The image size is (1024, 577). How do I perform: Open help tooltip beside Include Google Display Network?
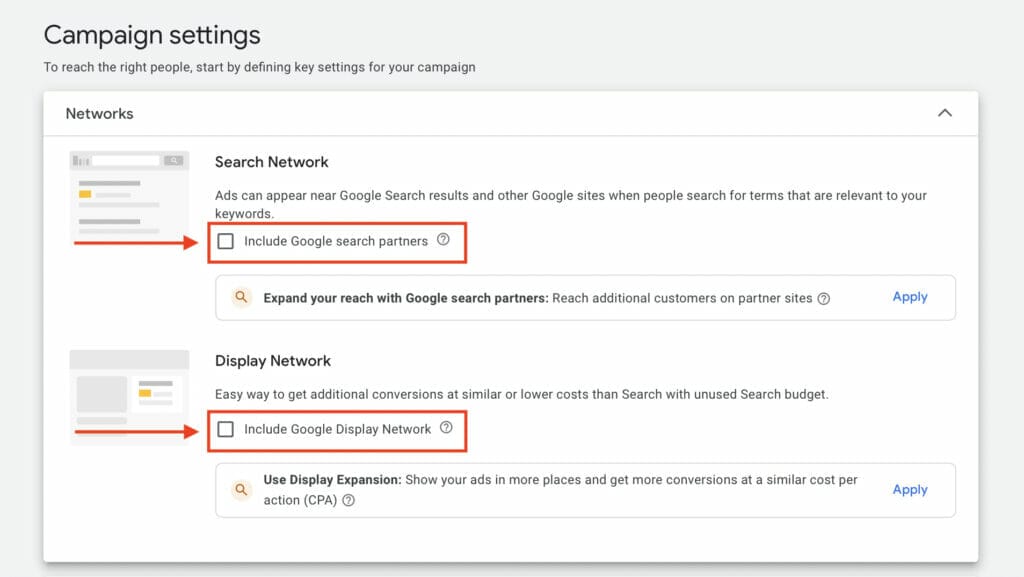pyautogui.click(x=447, y=430)
